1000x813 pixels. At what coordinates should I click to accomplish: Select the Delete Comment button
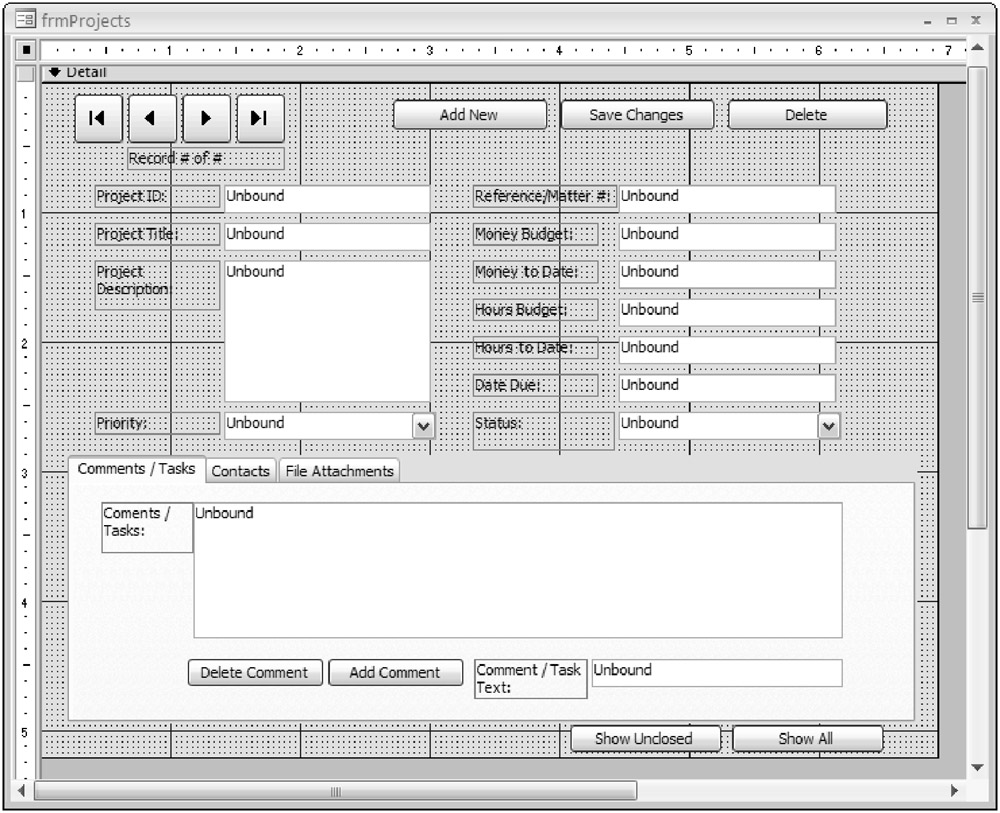pos(255,673)
